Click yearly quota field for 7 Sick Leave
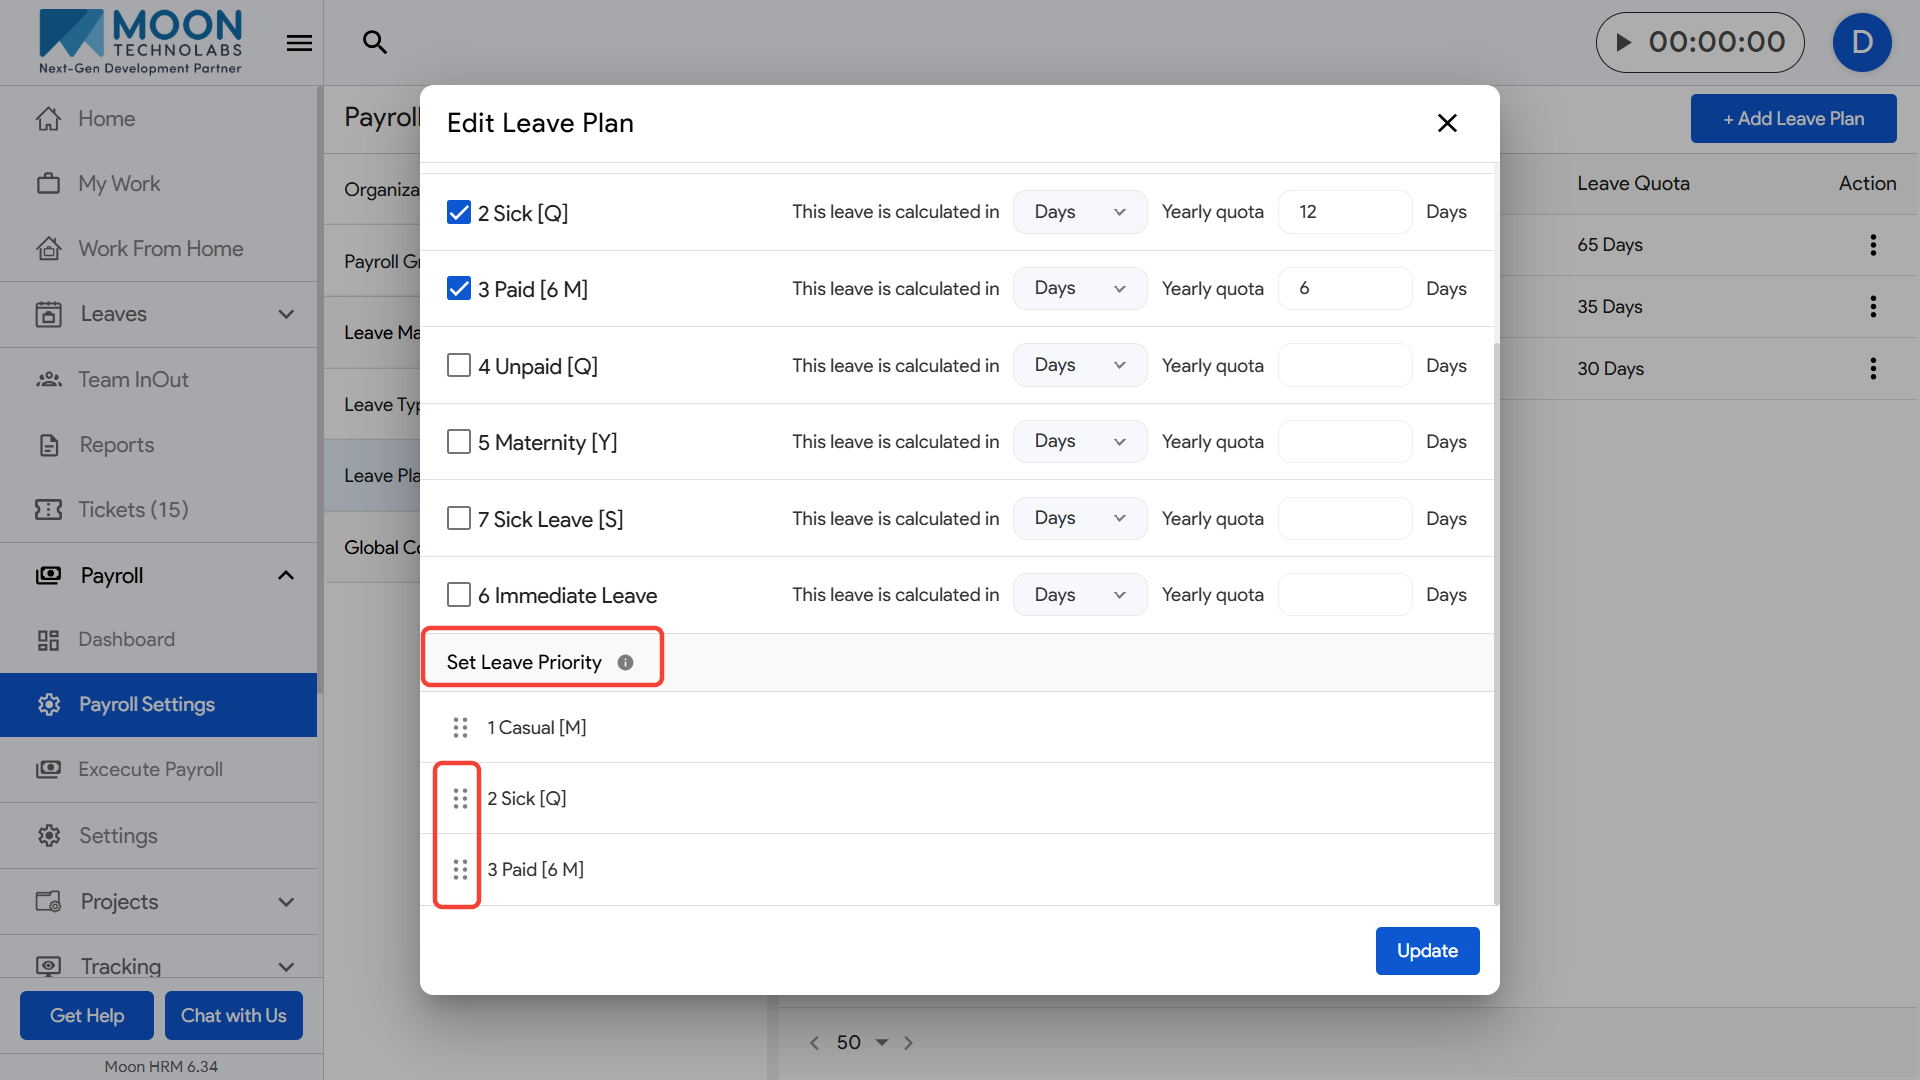This screenshot has height=1080, width=1920. click(1344, 519)
